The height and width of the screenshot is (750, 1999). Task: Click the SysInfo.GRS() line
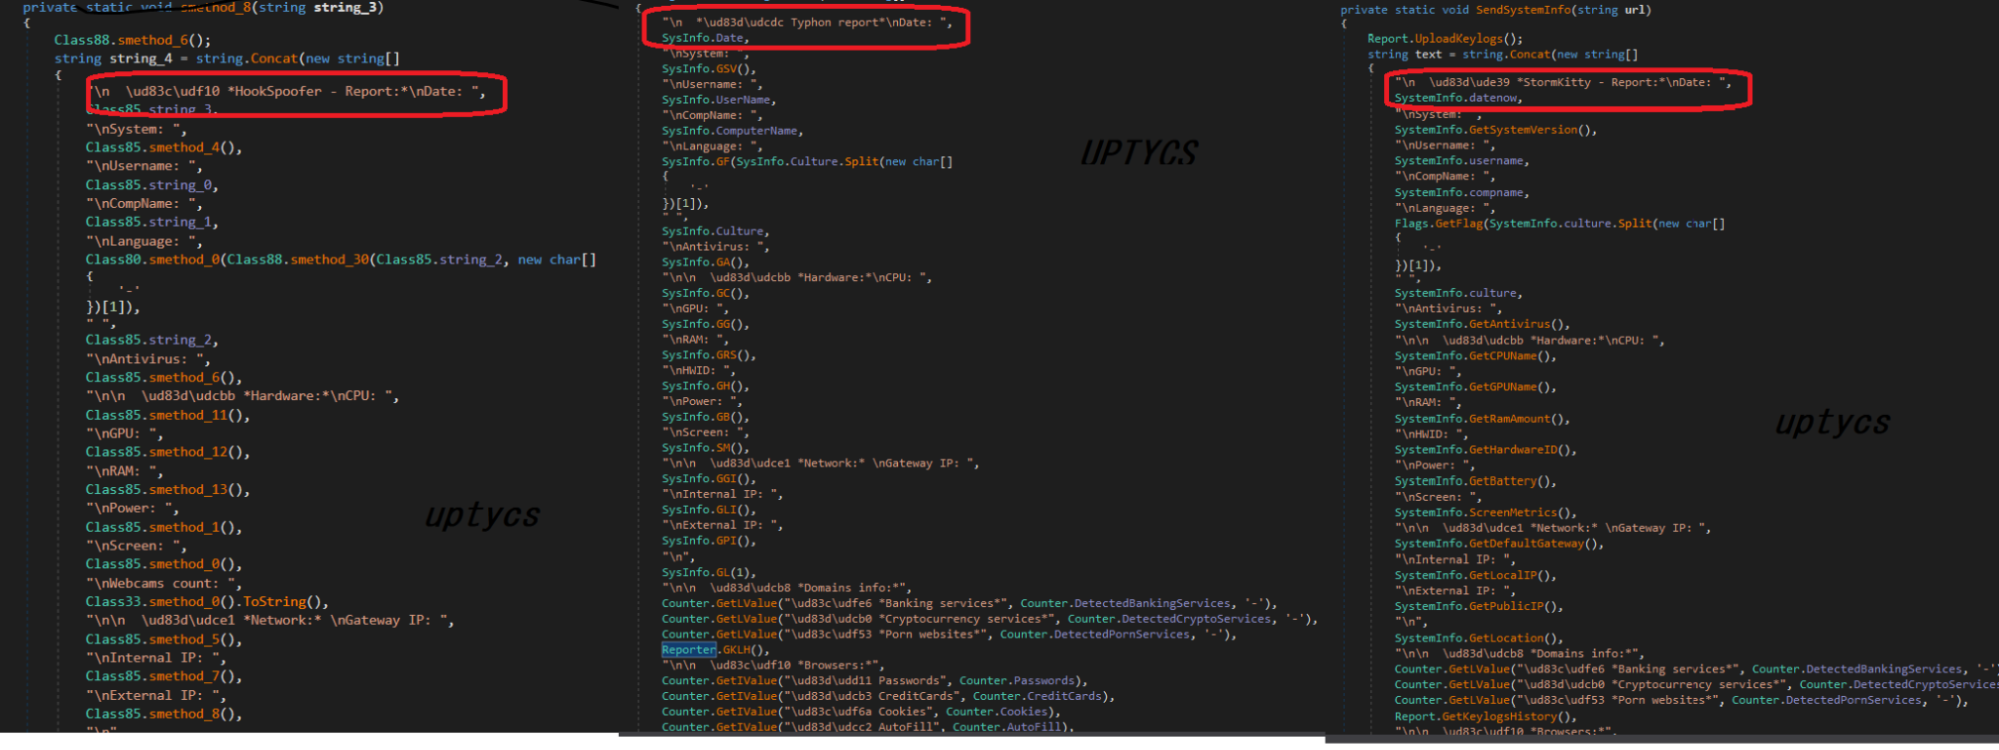(x=709, y=355)
